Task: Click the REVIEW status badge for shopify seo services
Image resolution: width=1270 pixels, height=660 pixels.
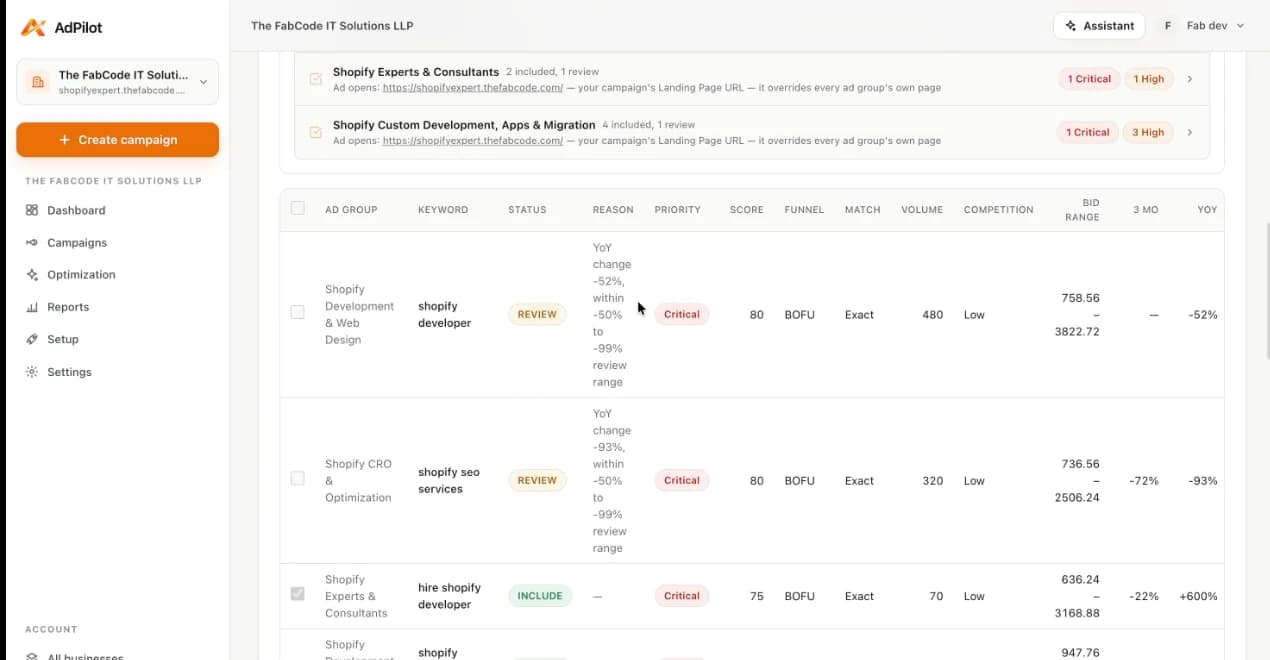Action: pyautogui.click(x=537, y=480)
